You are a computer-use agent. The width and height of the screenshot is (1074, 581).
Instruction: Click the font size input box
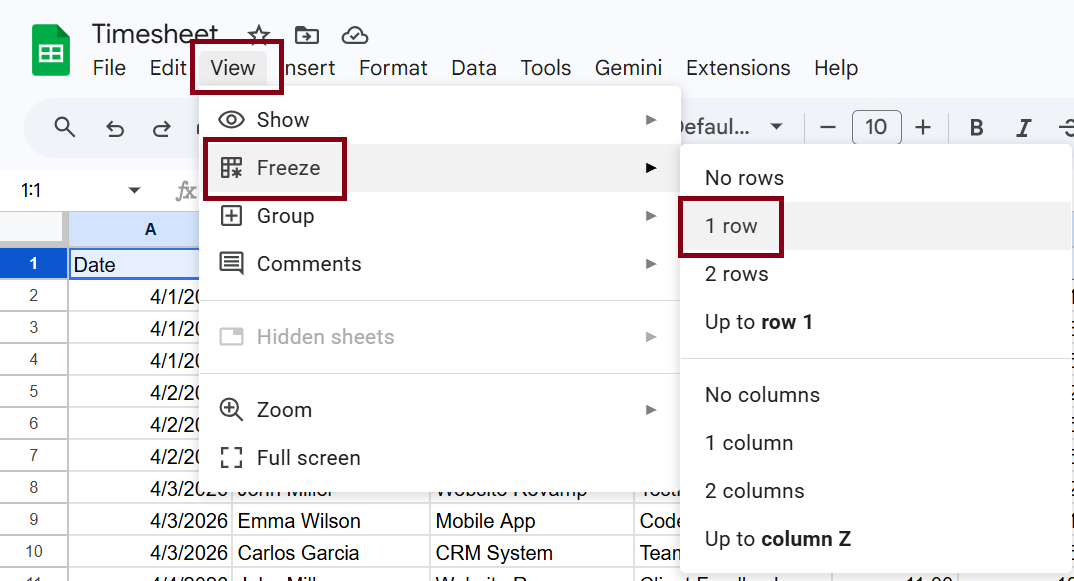tap(876, 127)
